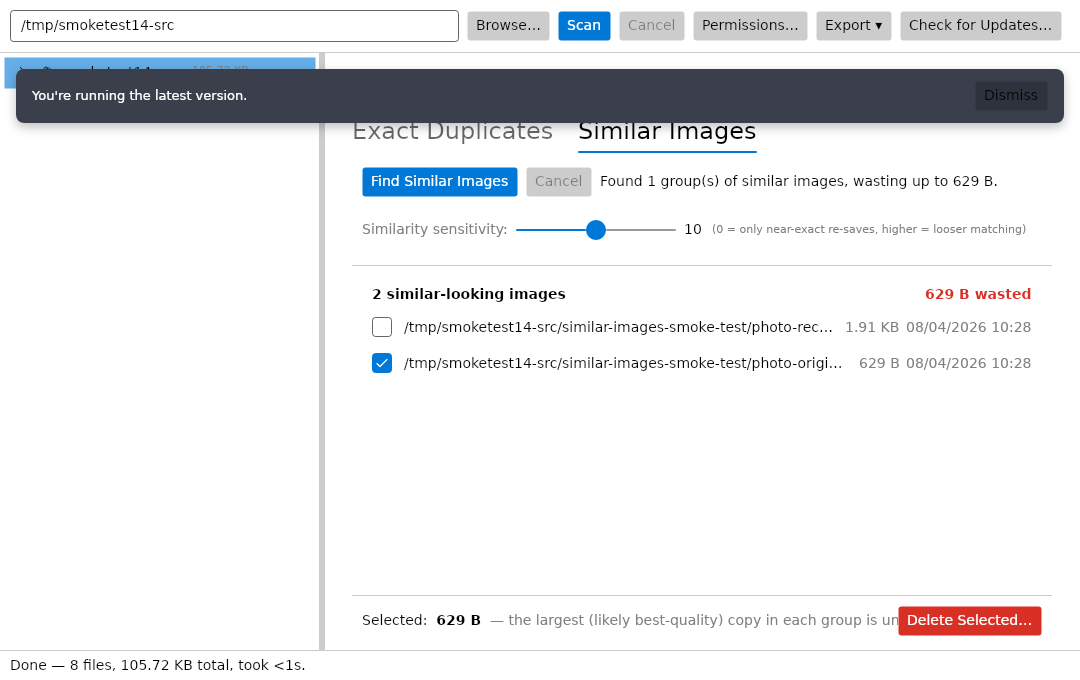The height and width of the screenshot is (680, 1080).
Task: Click the Cancel button beside Find Similar Images
Action: point(559,181)
